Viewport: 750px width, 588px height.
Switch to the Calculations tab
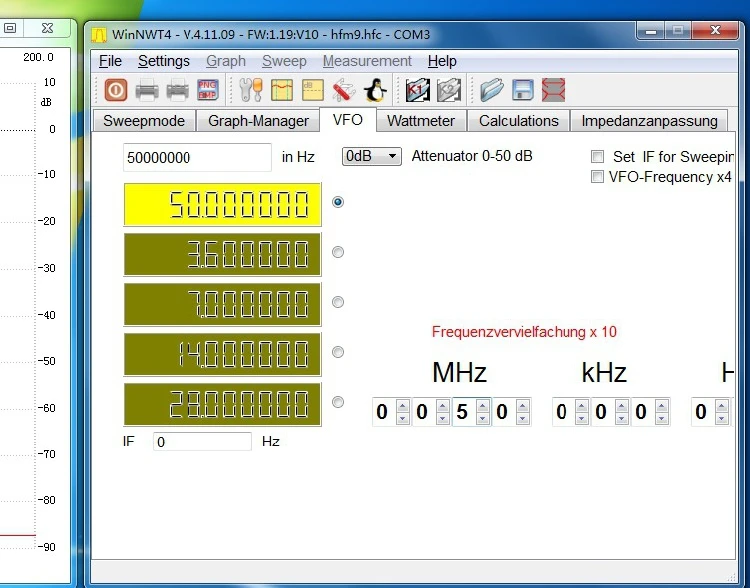click(518, 121)
